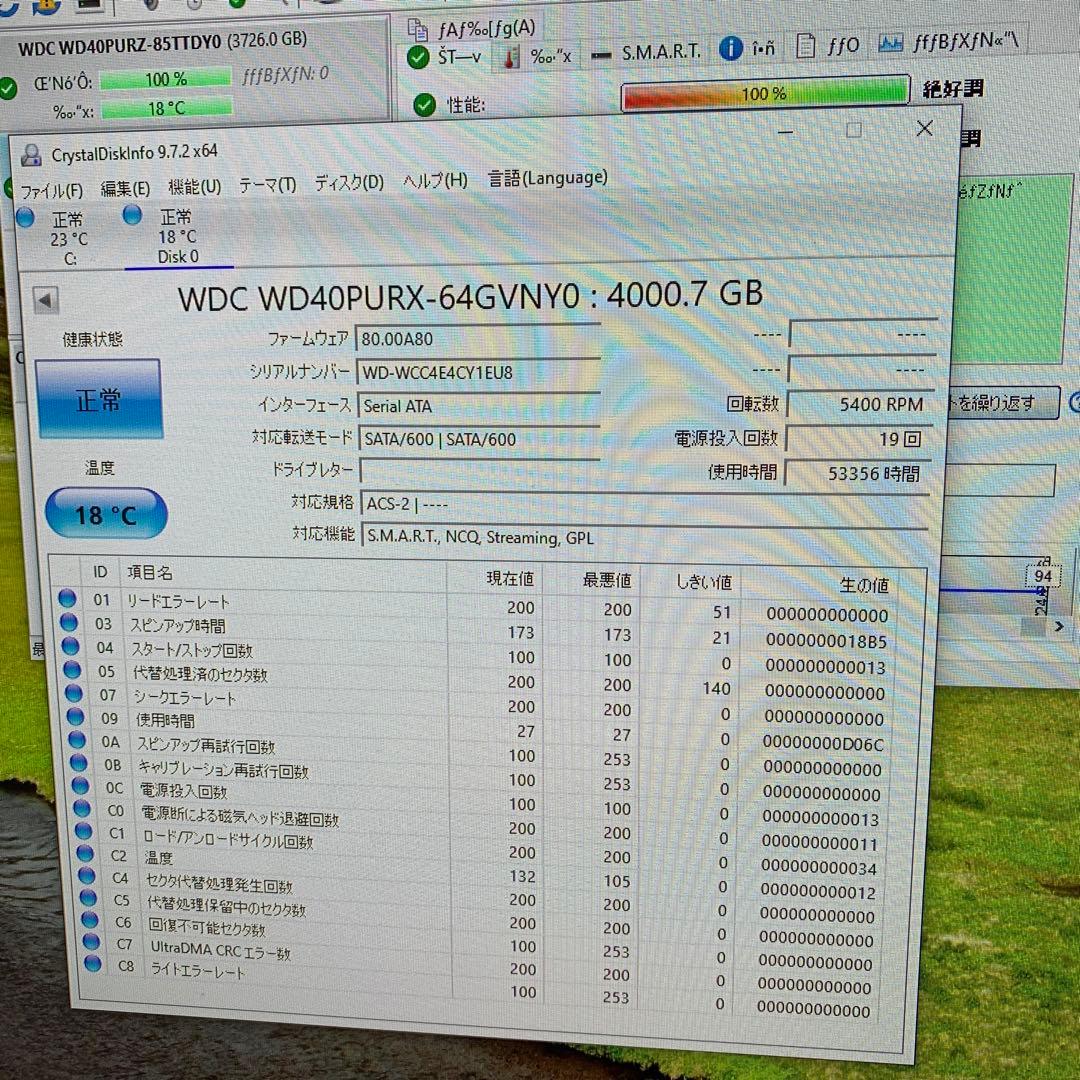
Task: Close the CrystalDiskInfo window
Action: (924, 128)
